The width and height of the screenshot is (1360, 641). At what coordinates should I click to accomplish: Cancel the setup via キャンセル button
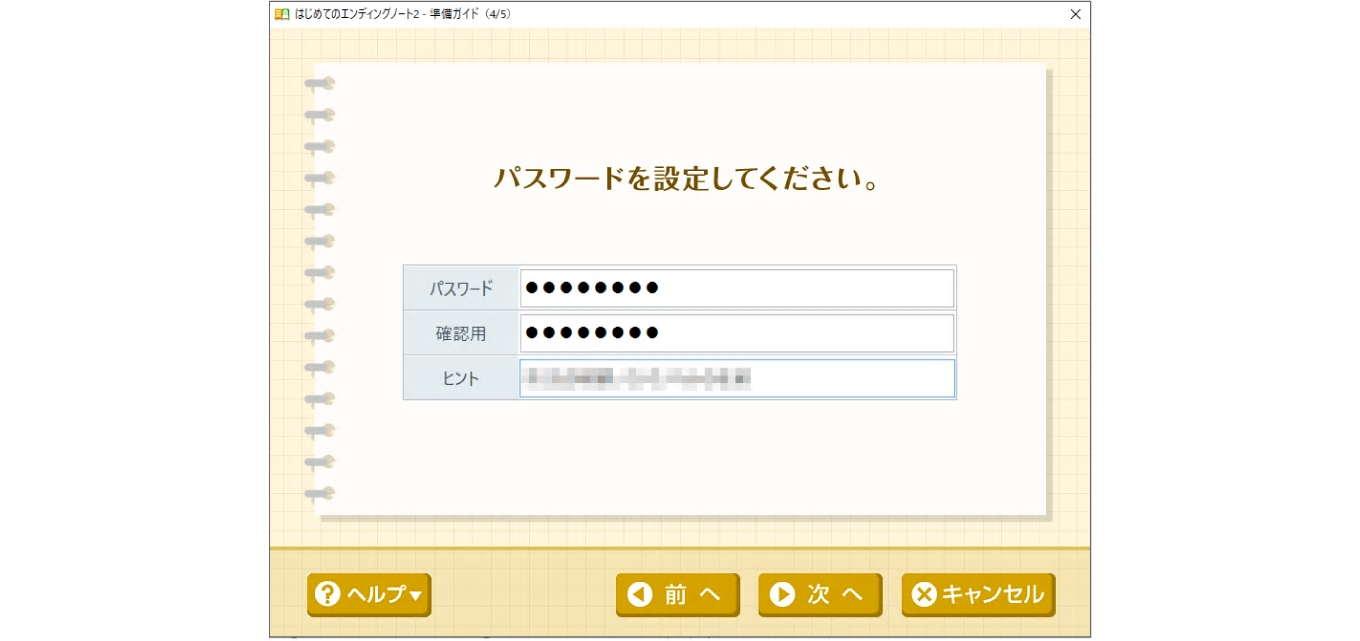pyautogui.click(x=978, y=594)
